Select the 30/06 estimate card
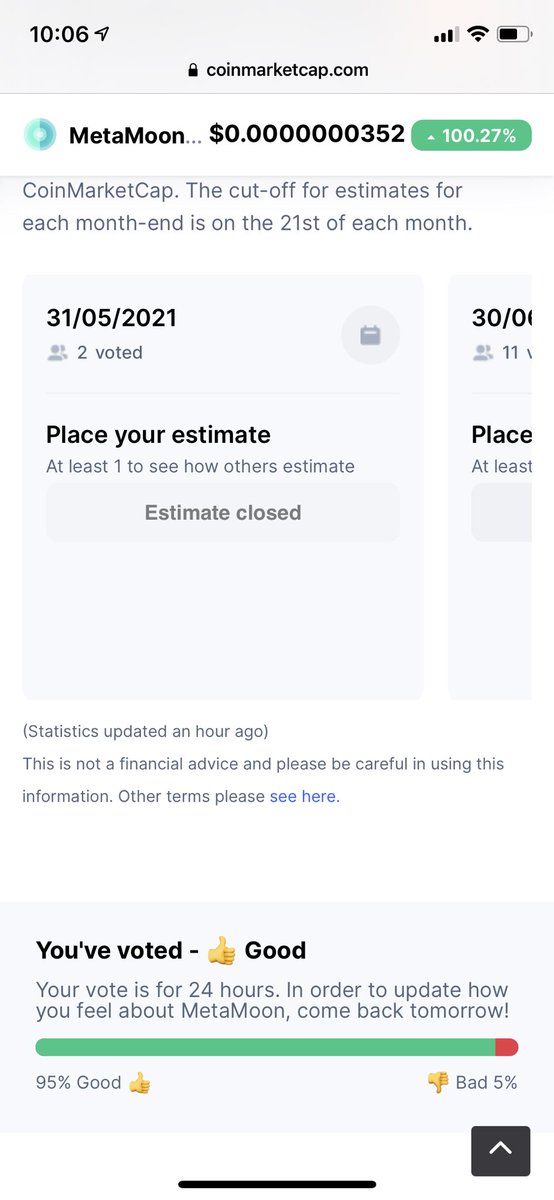554x1200 pixels. [490, 487]
